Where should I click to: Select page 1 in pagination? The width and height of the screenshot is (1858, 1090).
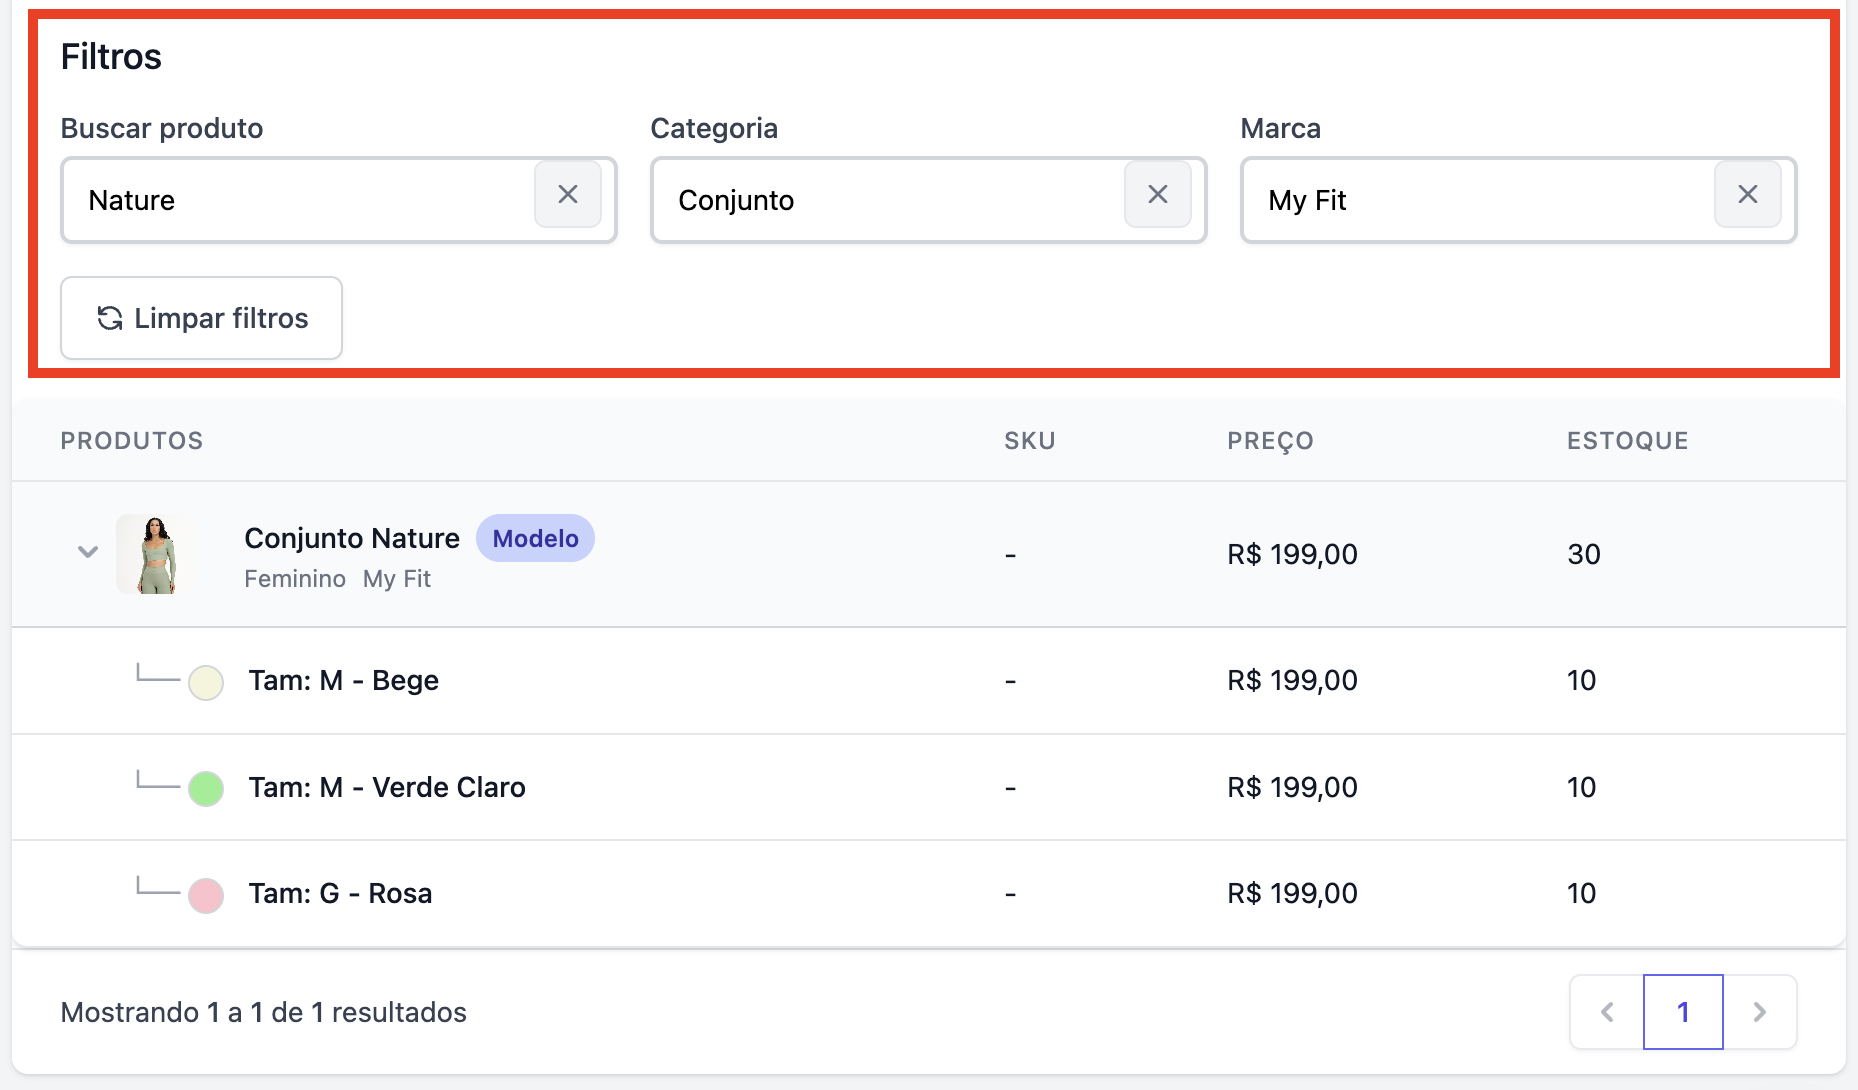click(x=1683, y=1012)
